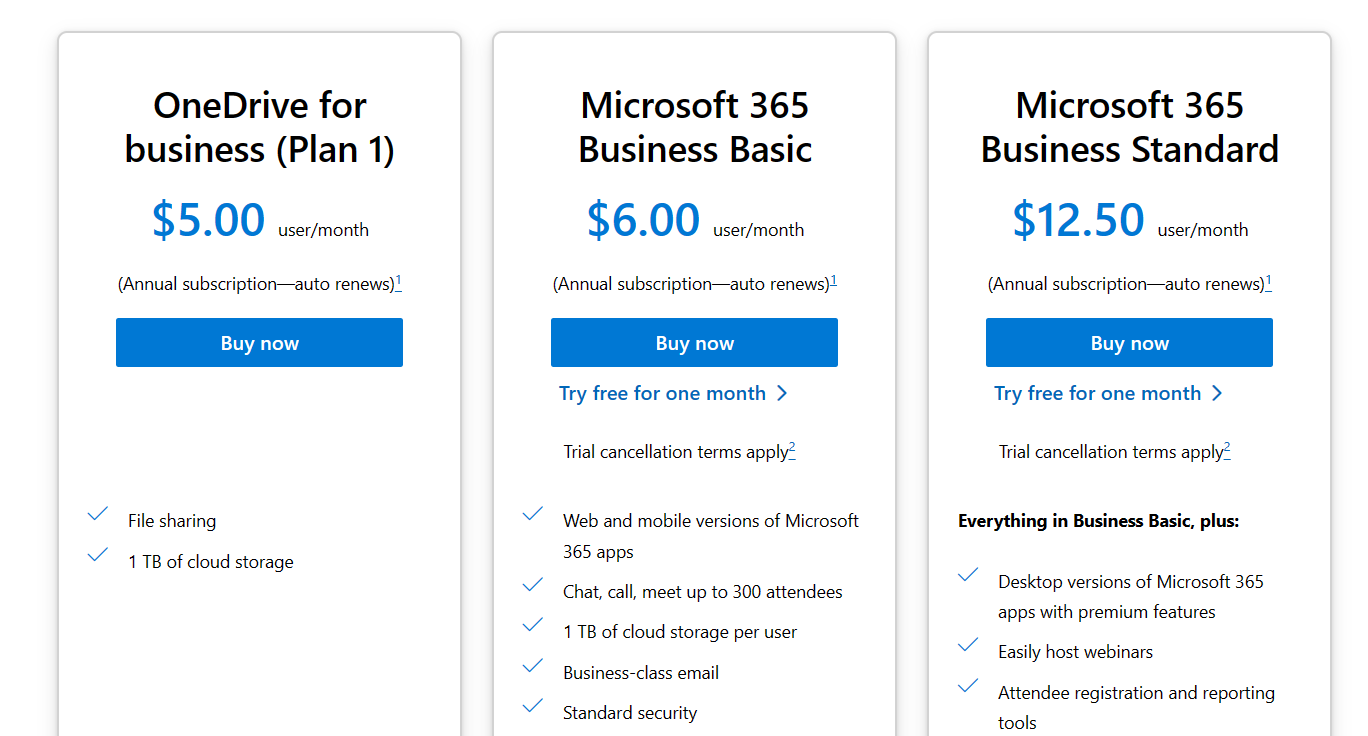1368x736 pixels.
Task: Open footnote 2 beside Business Standard trial cancellation terms
Action: [1227, 449]
